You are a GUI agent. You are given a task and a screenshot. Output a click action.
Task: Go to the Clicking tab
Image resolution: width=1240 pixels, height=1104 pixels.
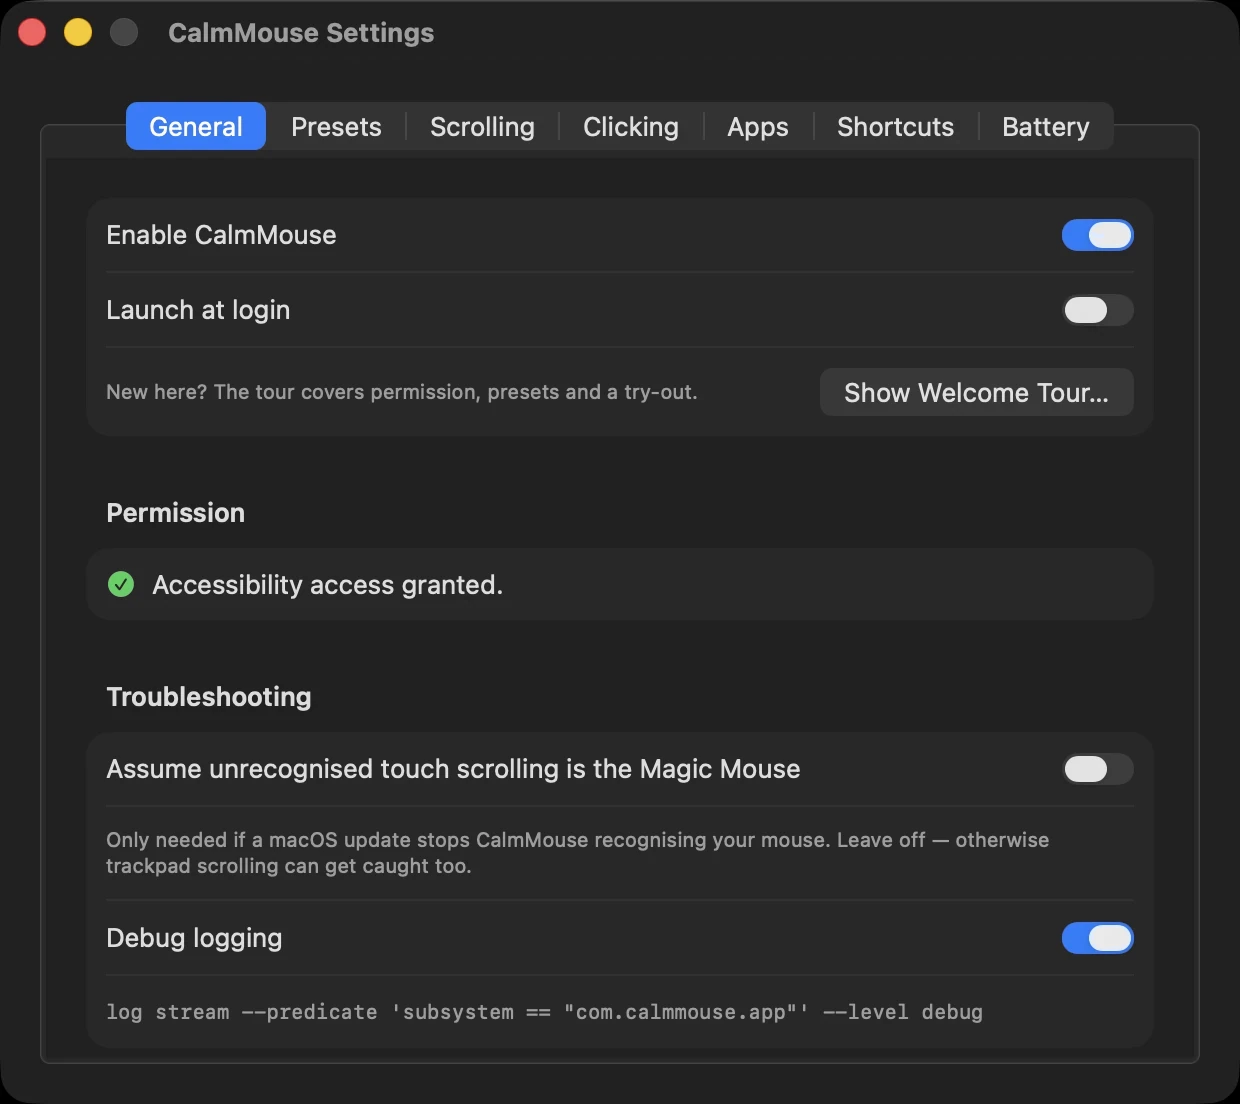[631, 126]
